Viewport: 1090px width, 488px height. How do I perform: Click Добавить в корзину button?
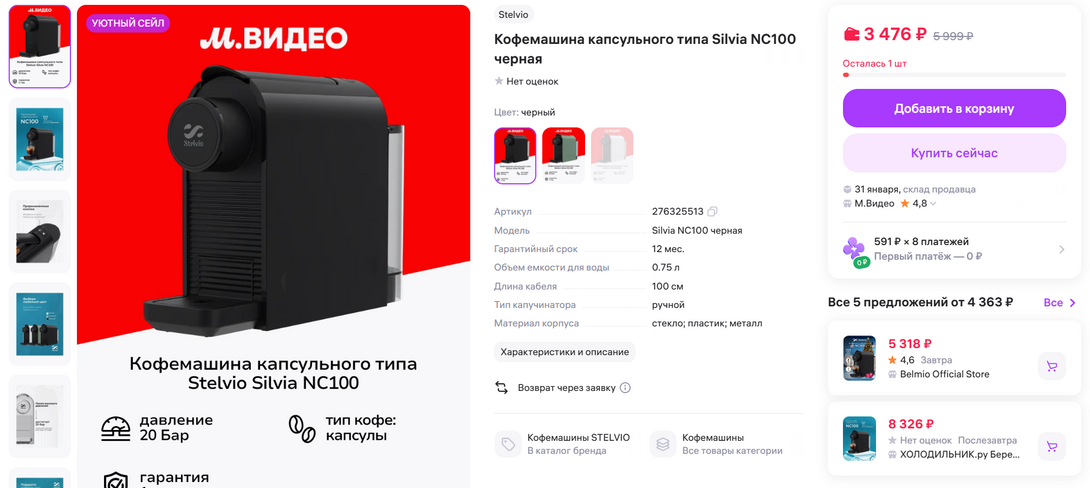tap(954, 108)
